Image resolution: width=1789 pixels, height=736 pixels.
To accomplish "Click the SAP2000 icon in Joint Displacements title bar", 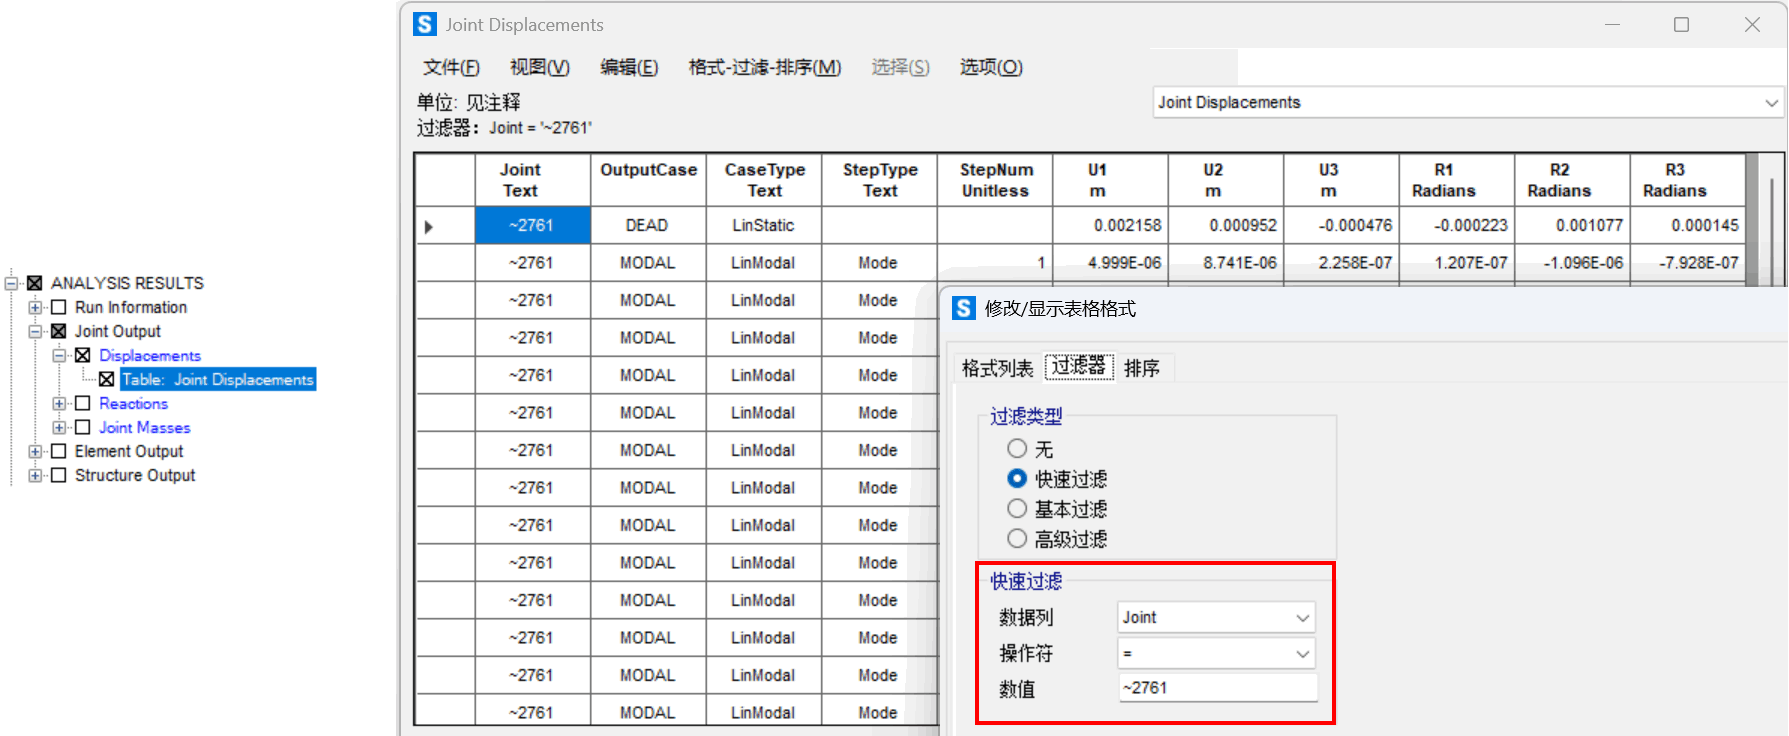I will point(425,24).
